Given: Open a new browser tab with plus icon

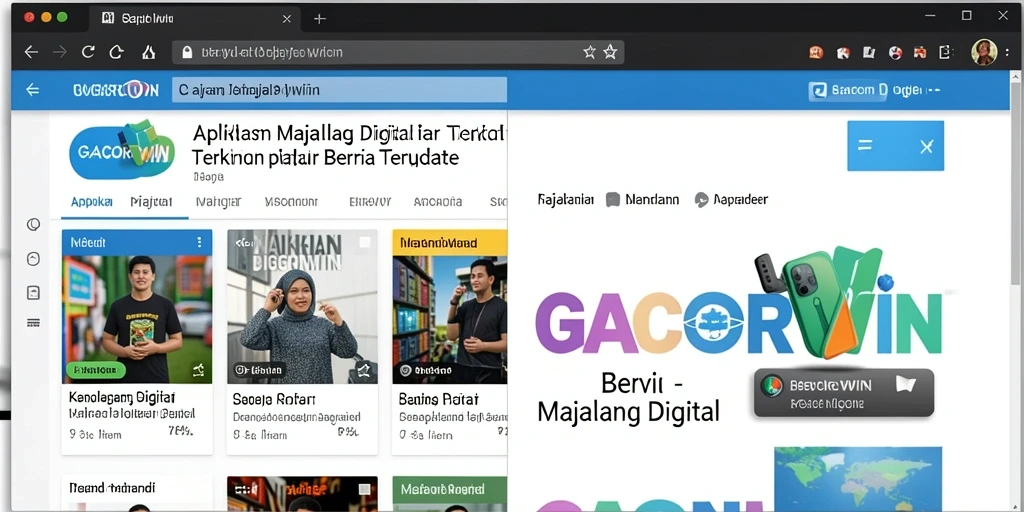Looking at the screenshot, I should [319, 19].
